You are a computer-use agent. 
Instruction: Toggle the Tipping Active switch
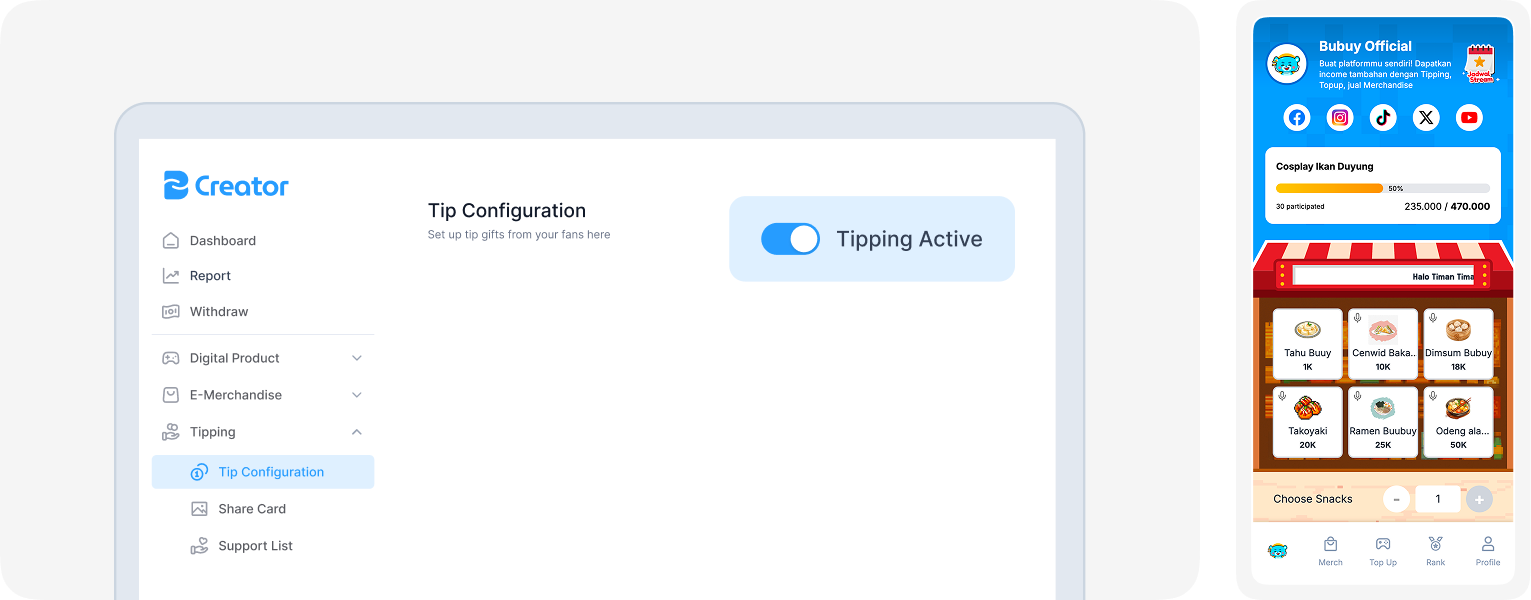(790, 239)
